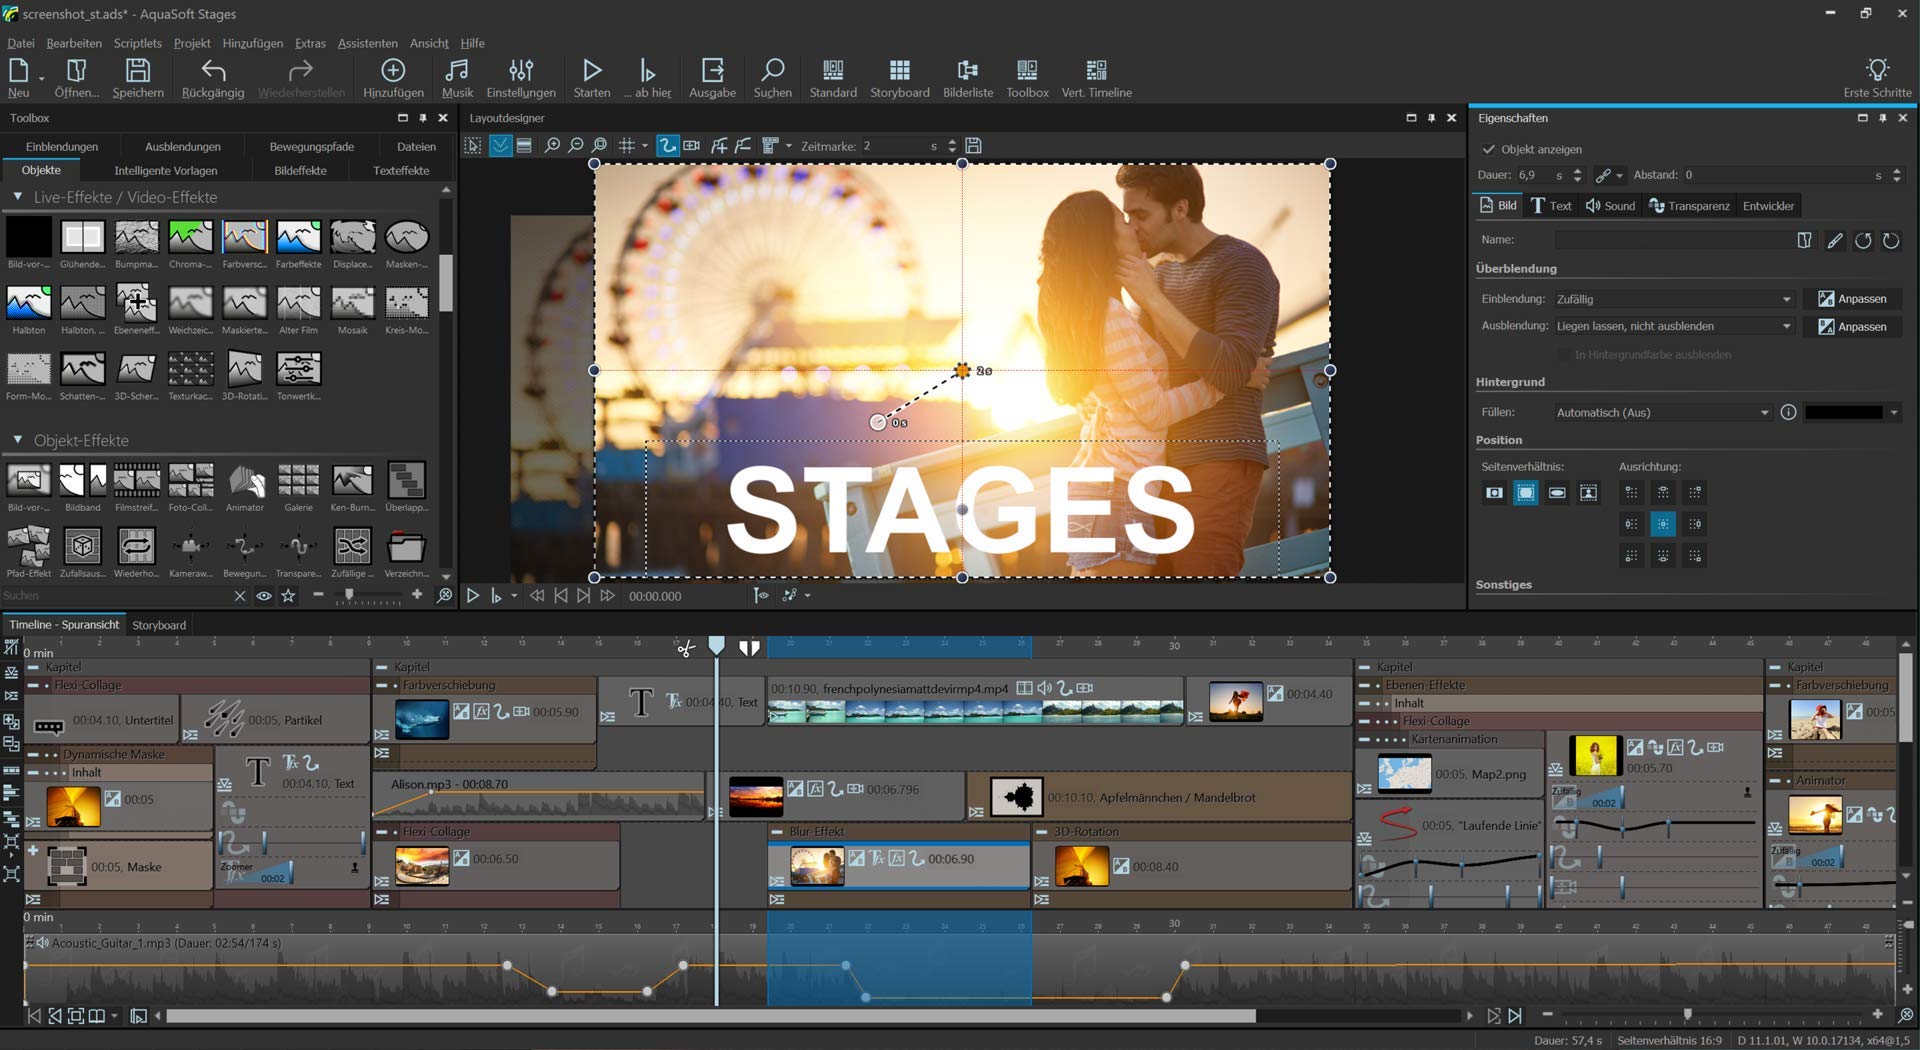Switch to the Transparenz properties tab
The height and width of the screenshot is (1050, 1920).
[1688, 206]
